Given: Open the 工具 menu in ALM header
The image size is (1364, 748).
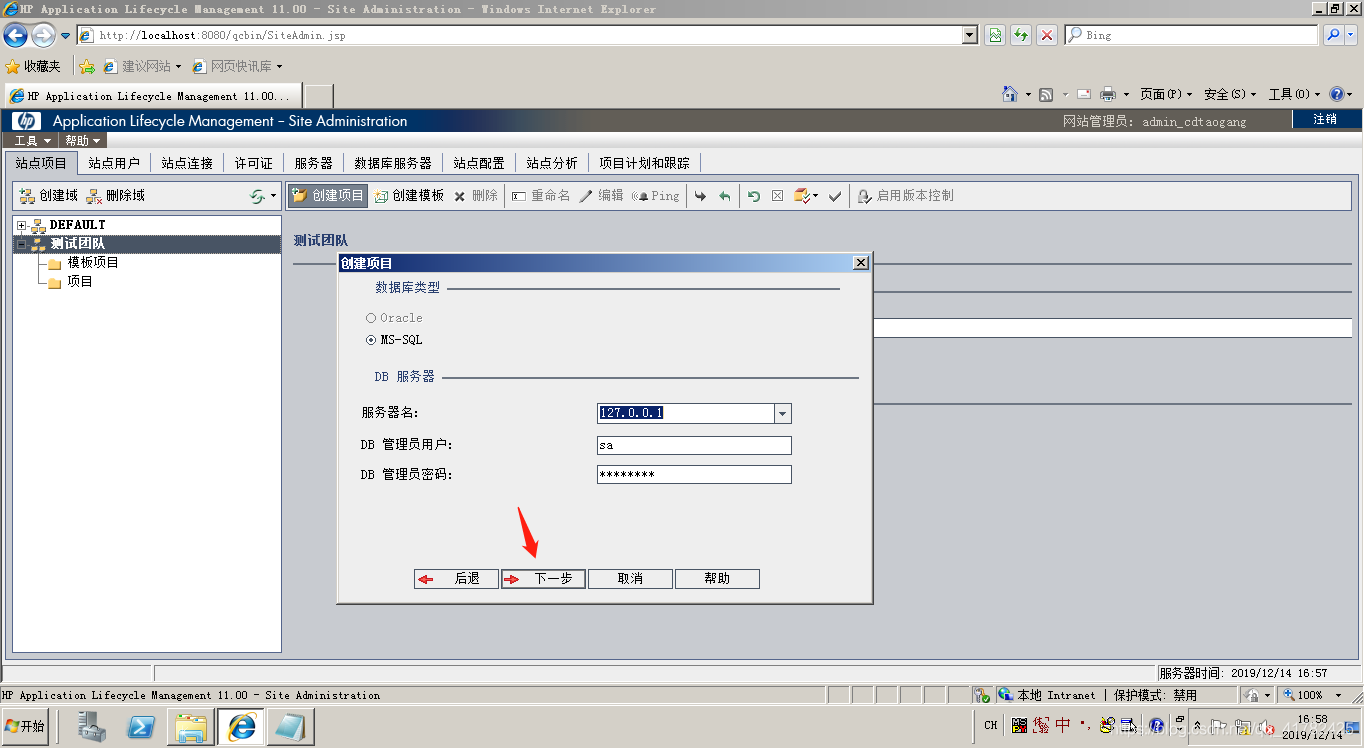Looking at the screenshot, I should coord(32,141).
